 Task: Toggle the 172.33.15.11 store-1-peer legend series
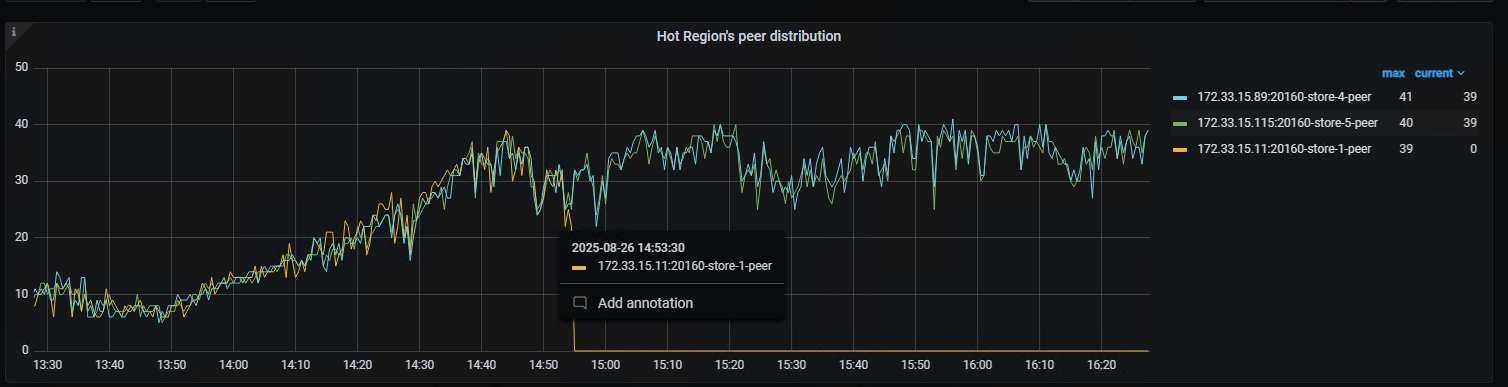[1284, 149]
